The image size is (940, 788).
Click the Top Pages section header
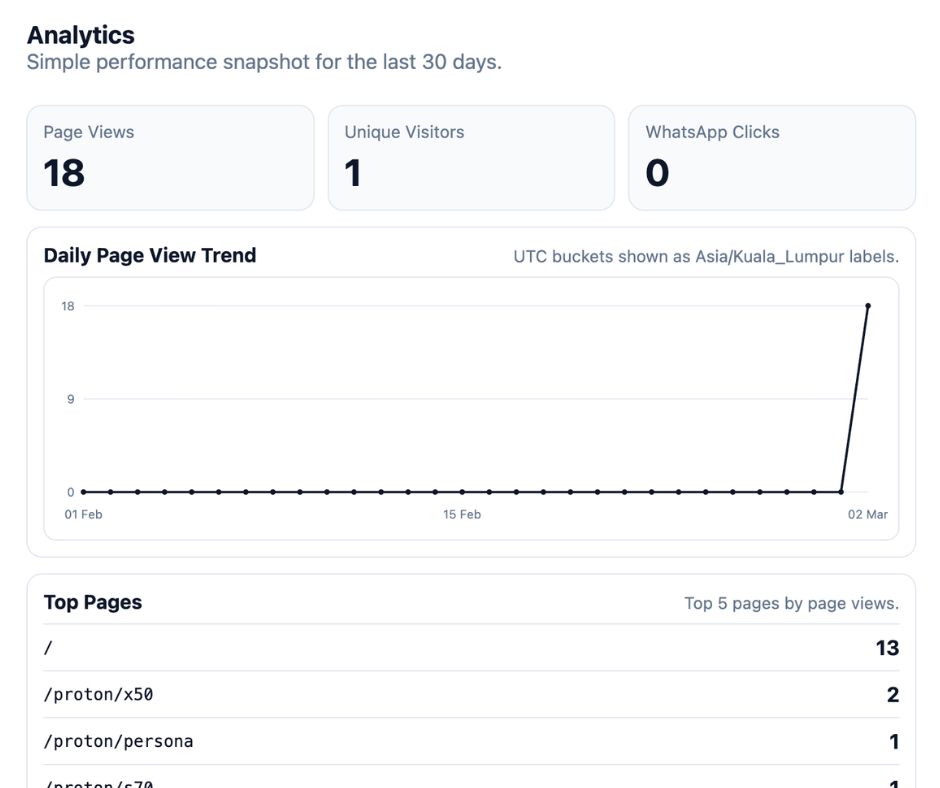click(x=93, y=602)
